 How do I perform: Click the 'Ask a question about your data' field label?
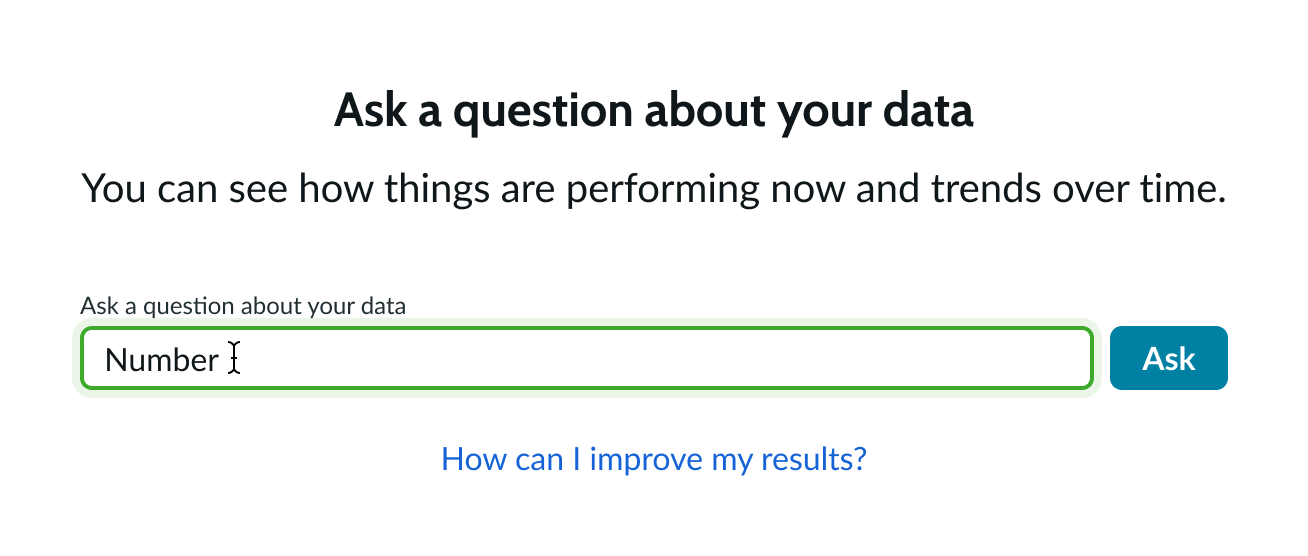pos(243,306)
